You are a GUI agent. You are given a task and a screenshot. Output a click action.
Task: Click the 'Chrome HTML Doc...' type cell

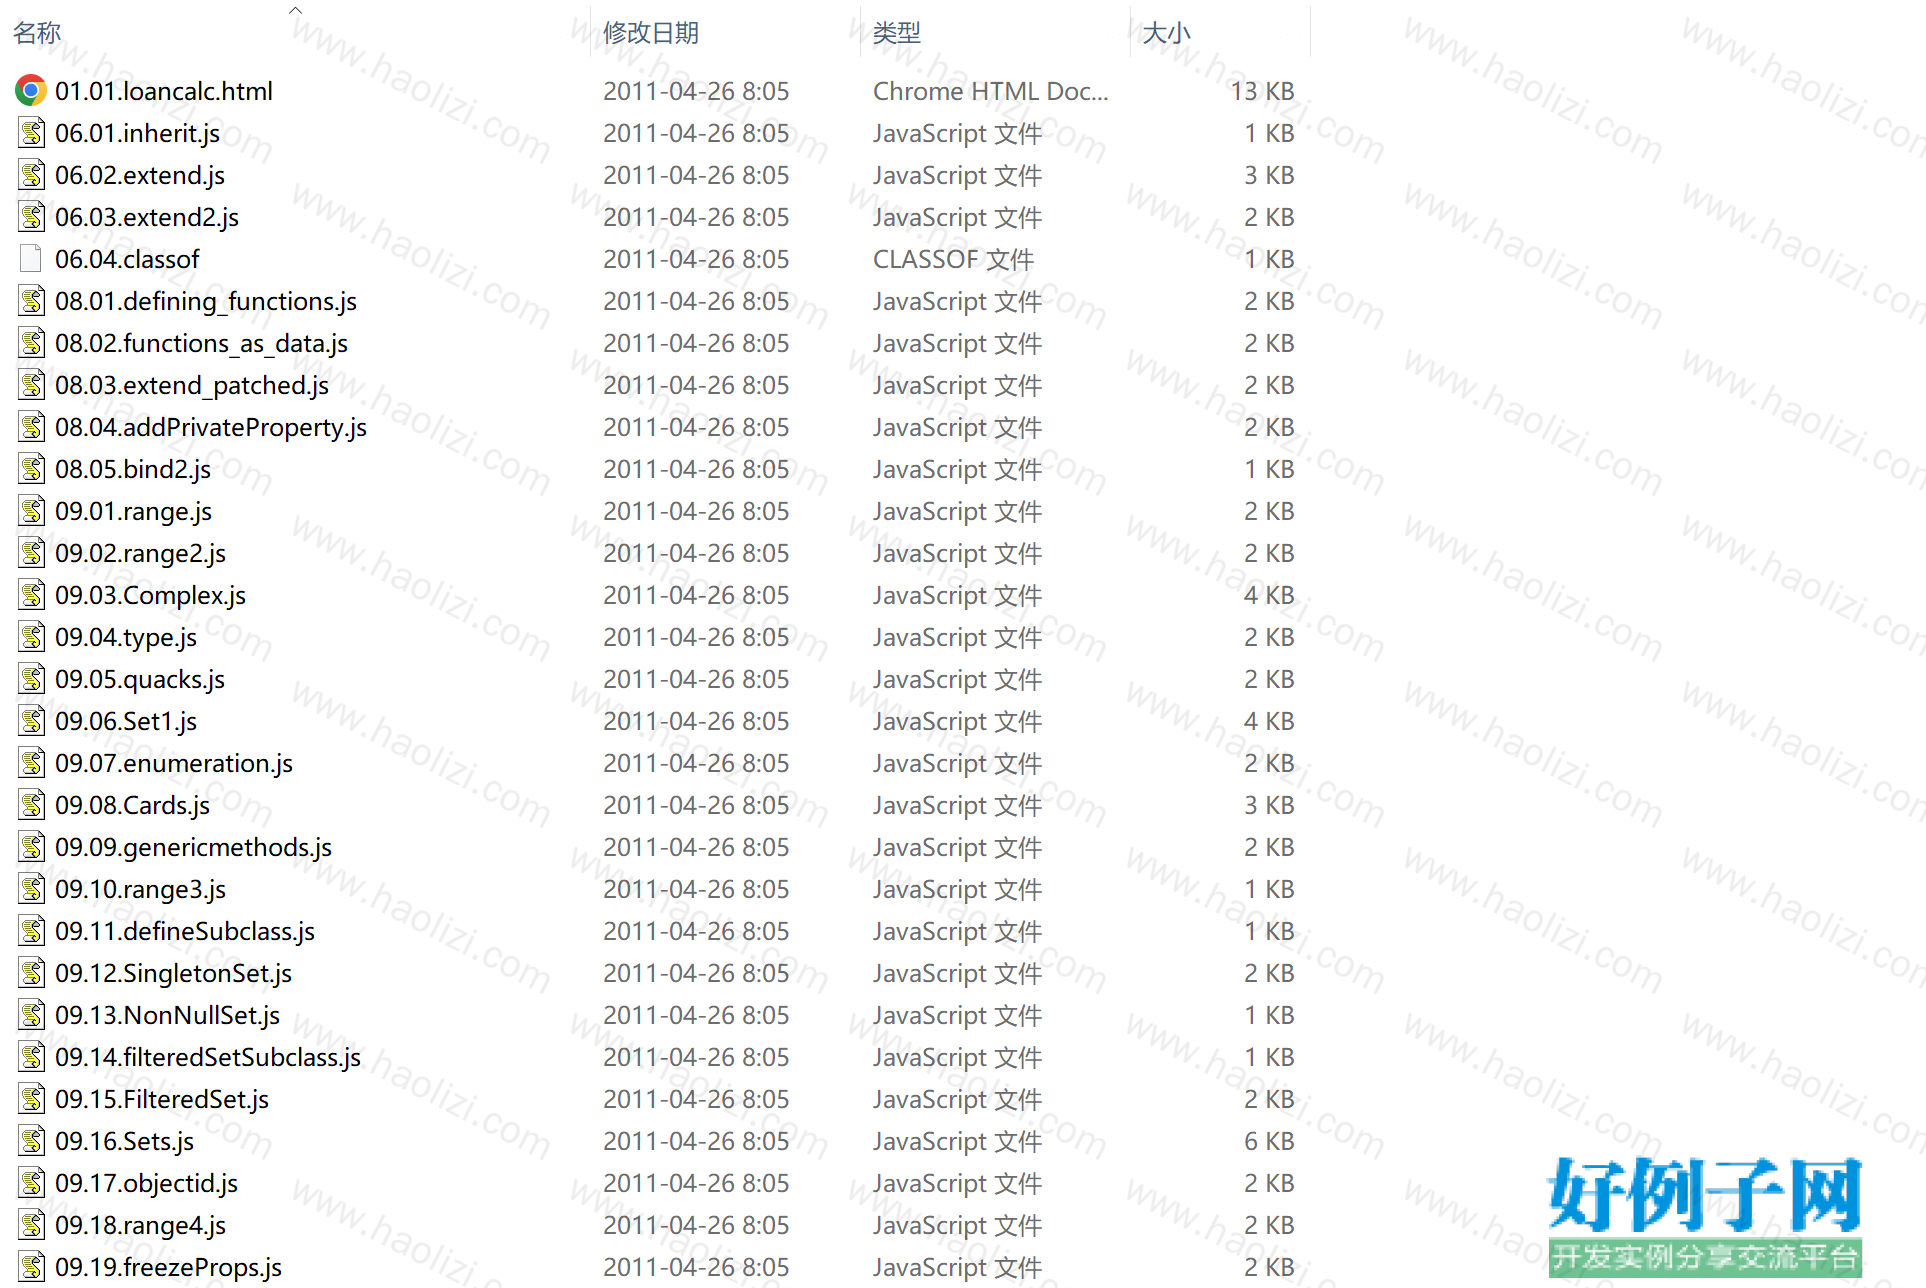click(x=991, y=91)
